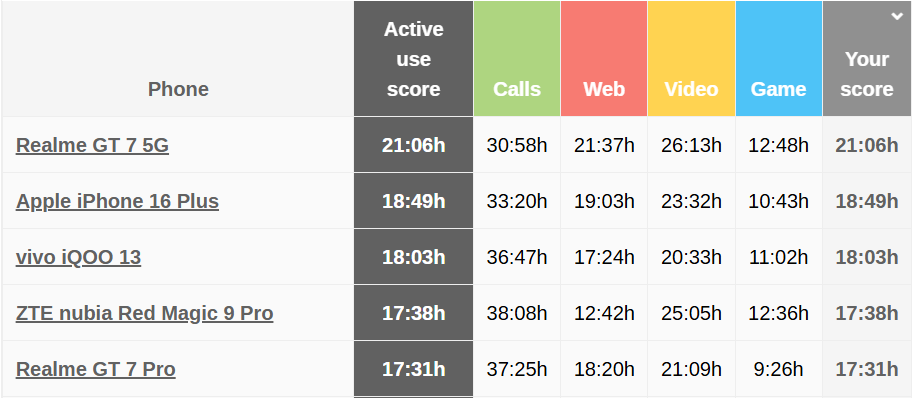This screenshot has width=912, height=398.
Task: Toggle the red Web column header
Action: (604, 59)
